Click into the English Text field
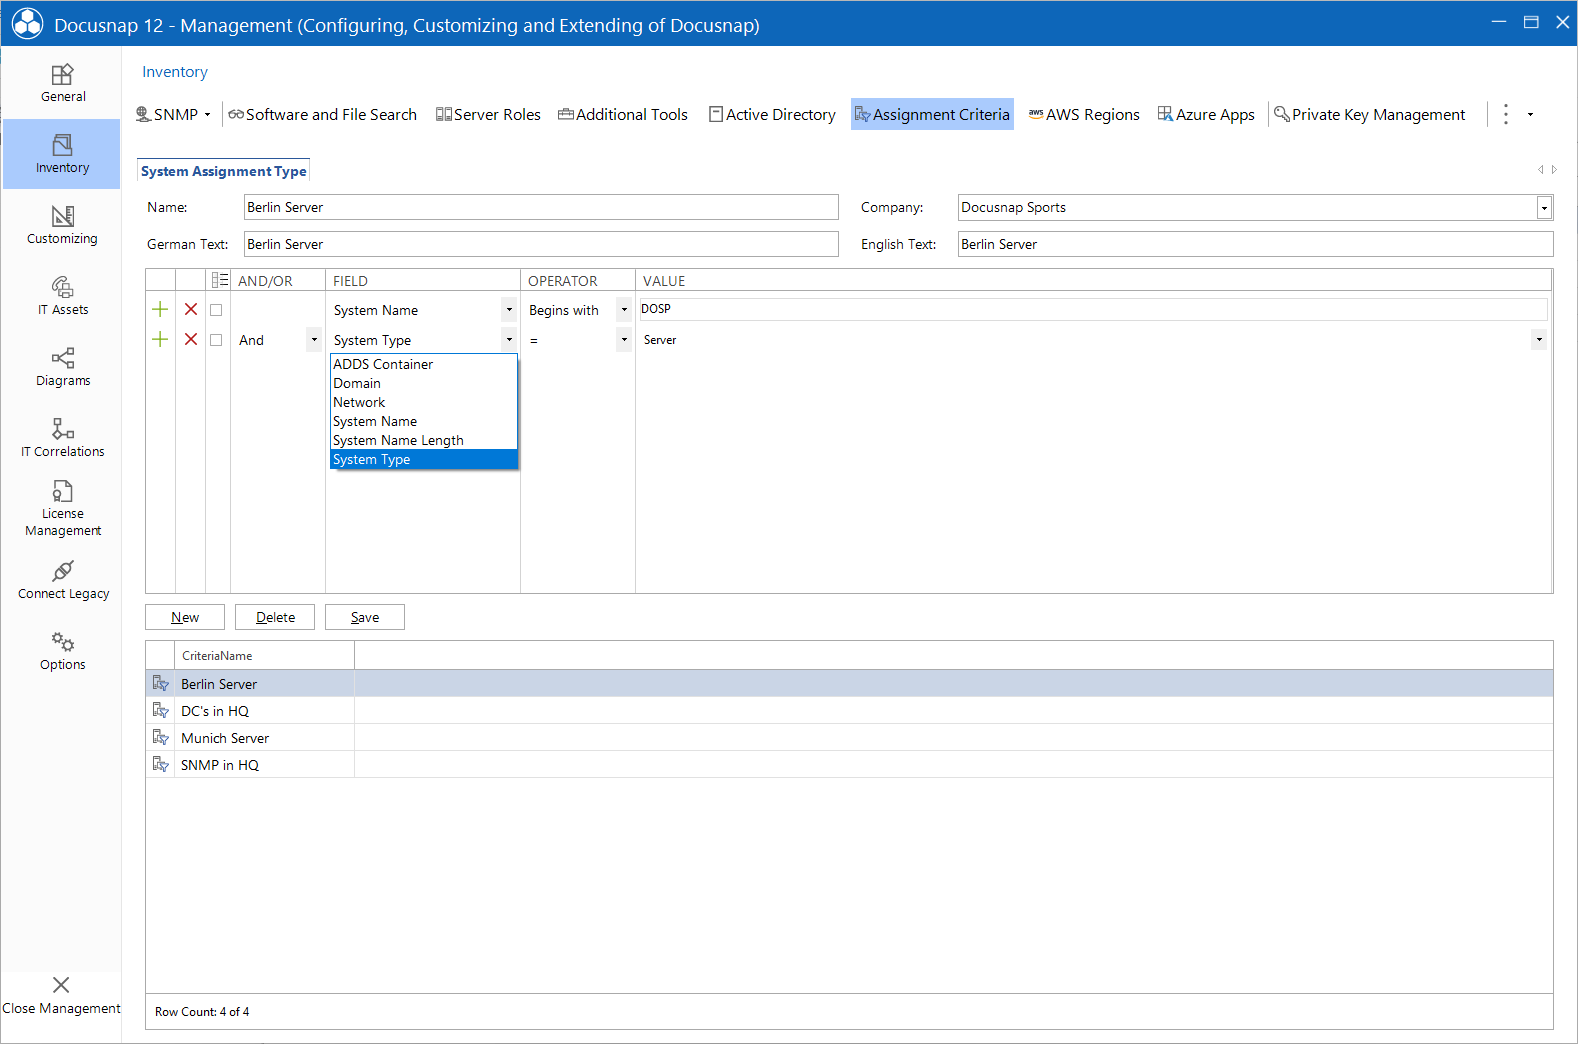The image size is (1578, 1044). coord(1255,244)
